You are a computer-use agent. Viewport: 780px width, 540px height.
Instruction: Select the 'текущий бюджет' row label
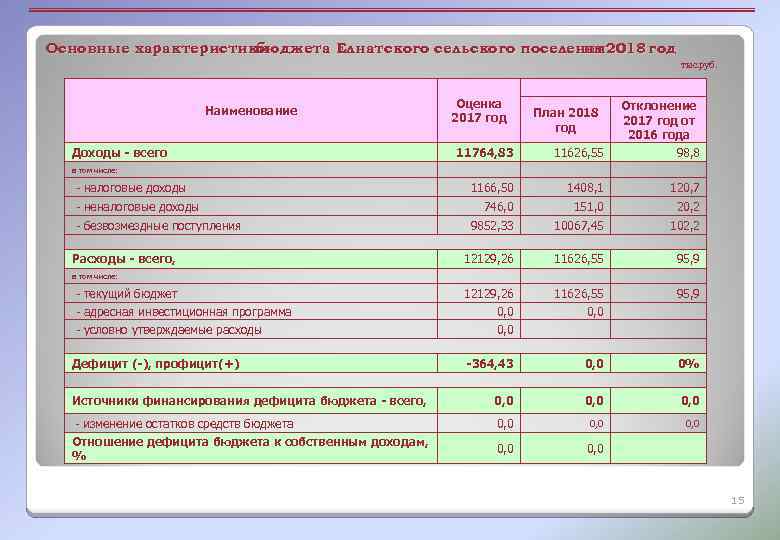pos(126,294)
